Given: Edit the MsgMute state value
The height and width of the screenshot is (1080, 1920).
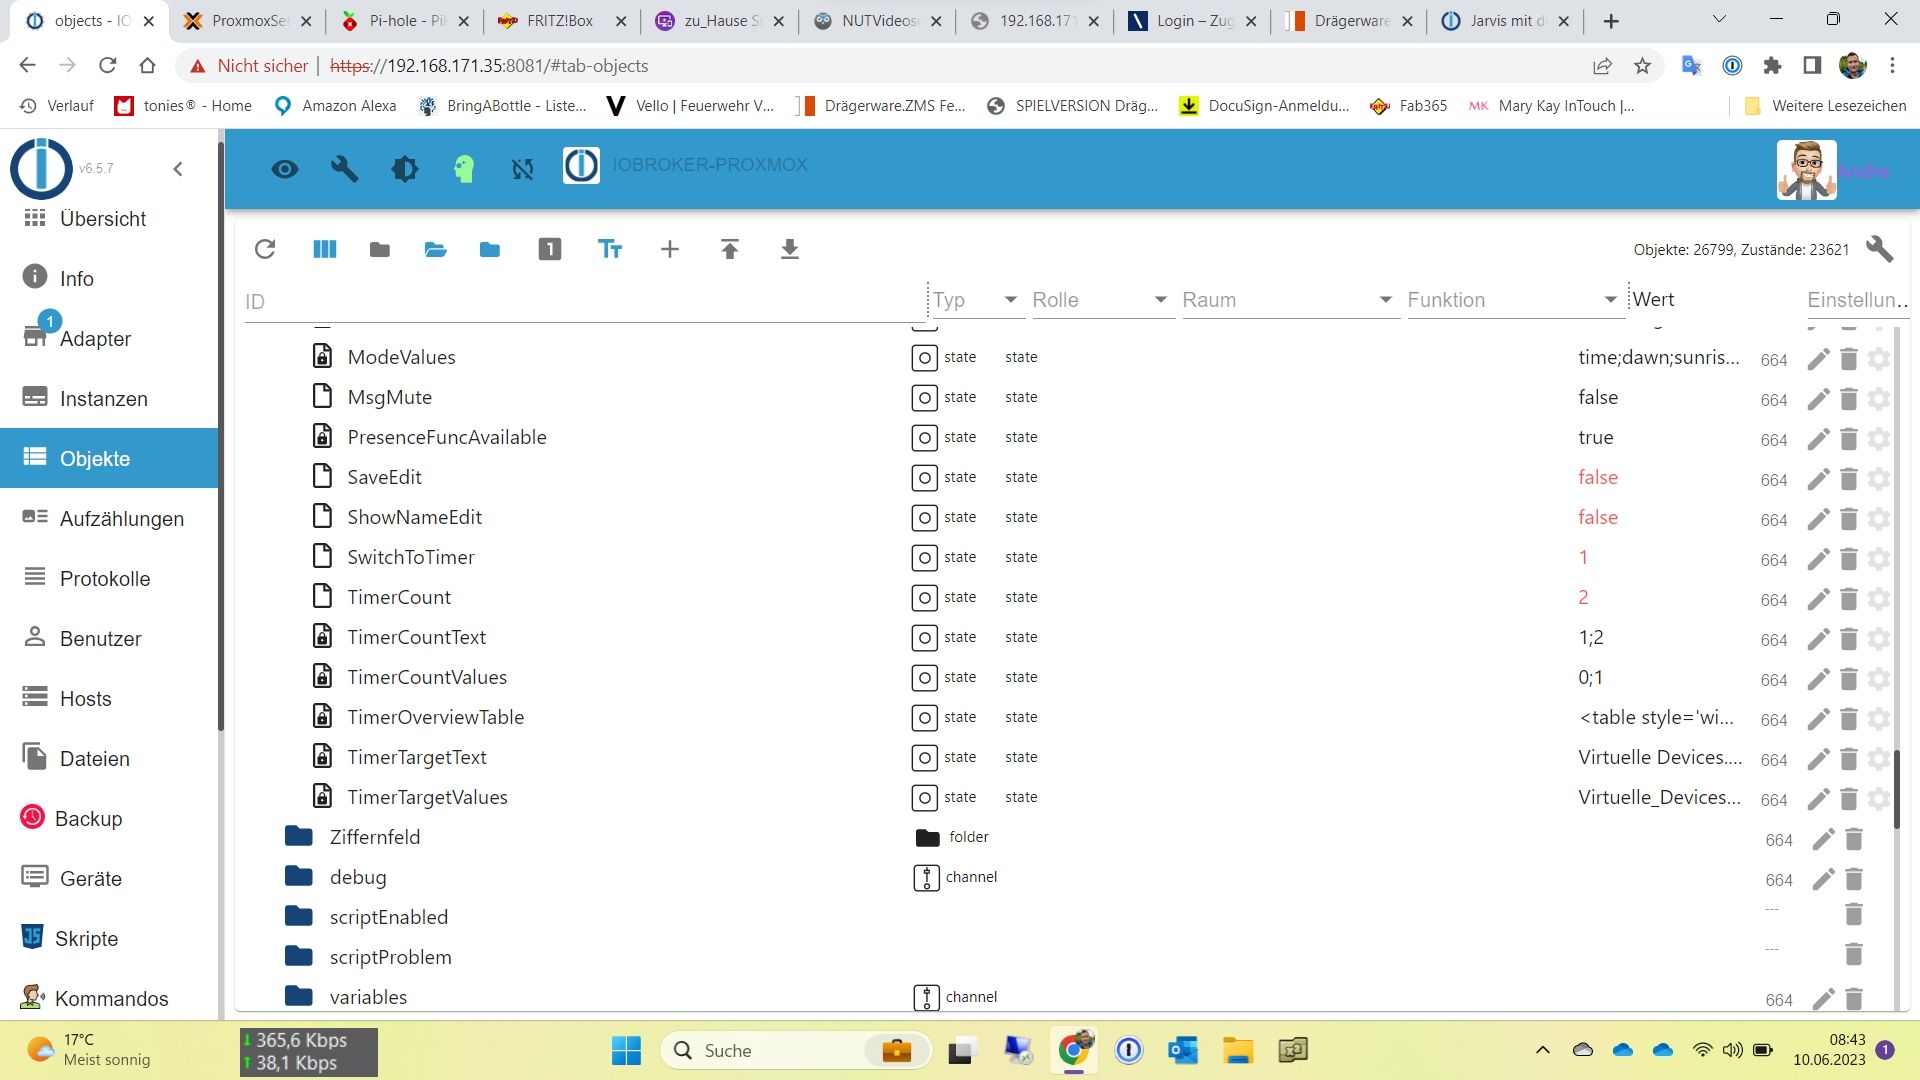Looking at the screenshot, I should point(1818,399).
